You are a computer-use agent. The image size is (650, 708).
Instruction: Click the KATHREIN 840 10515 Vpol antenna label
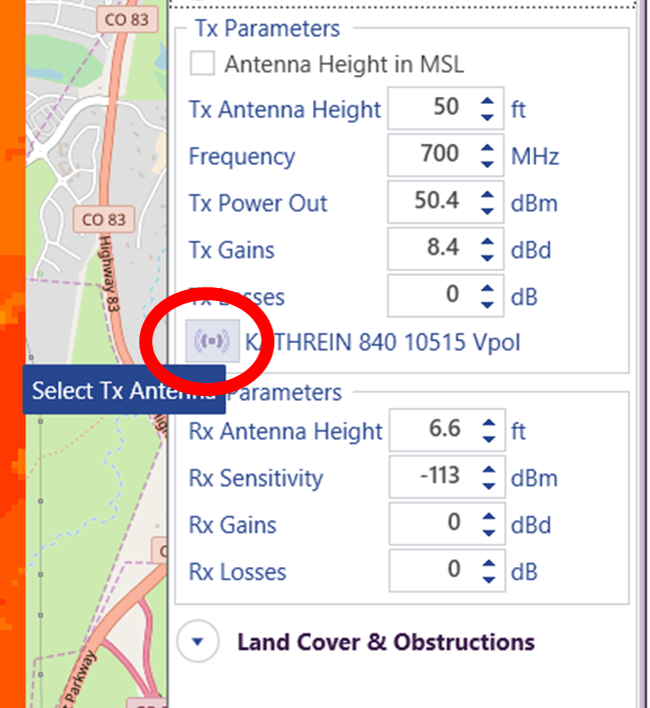383,343
